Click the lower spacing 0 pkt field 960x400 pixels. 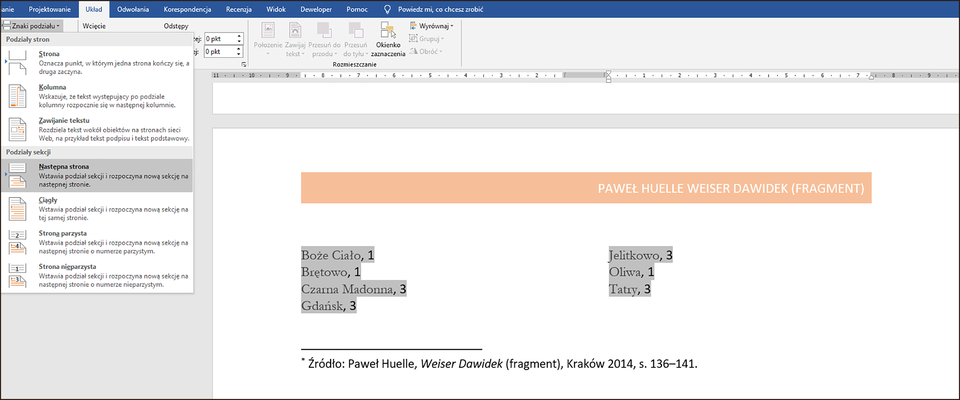click(x=218, y=51)
